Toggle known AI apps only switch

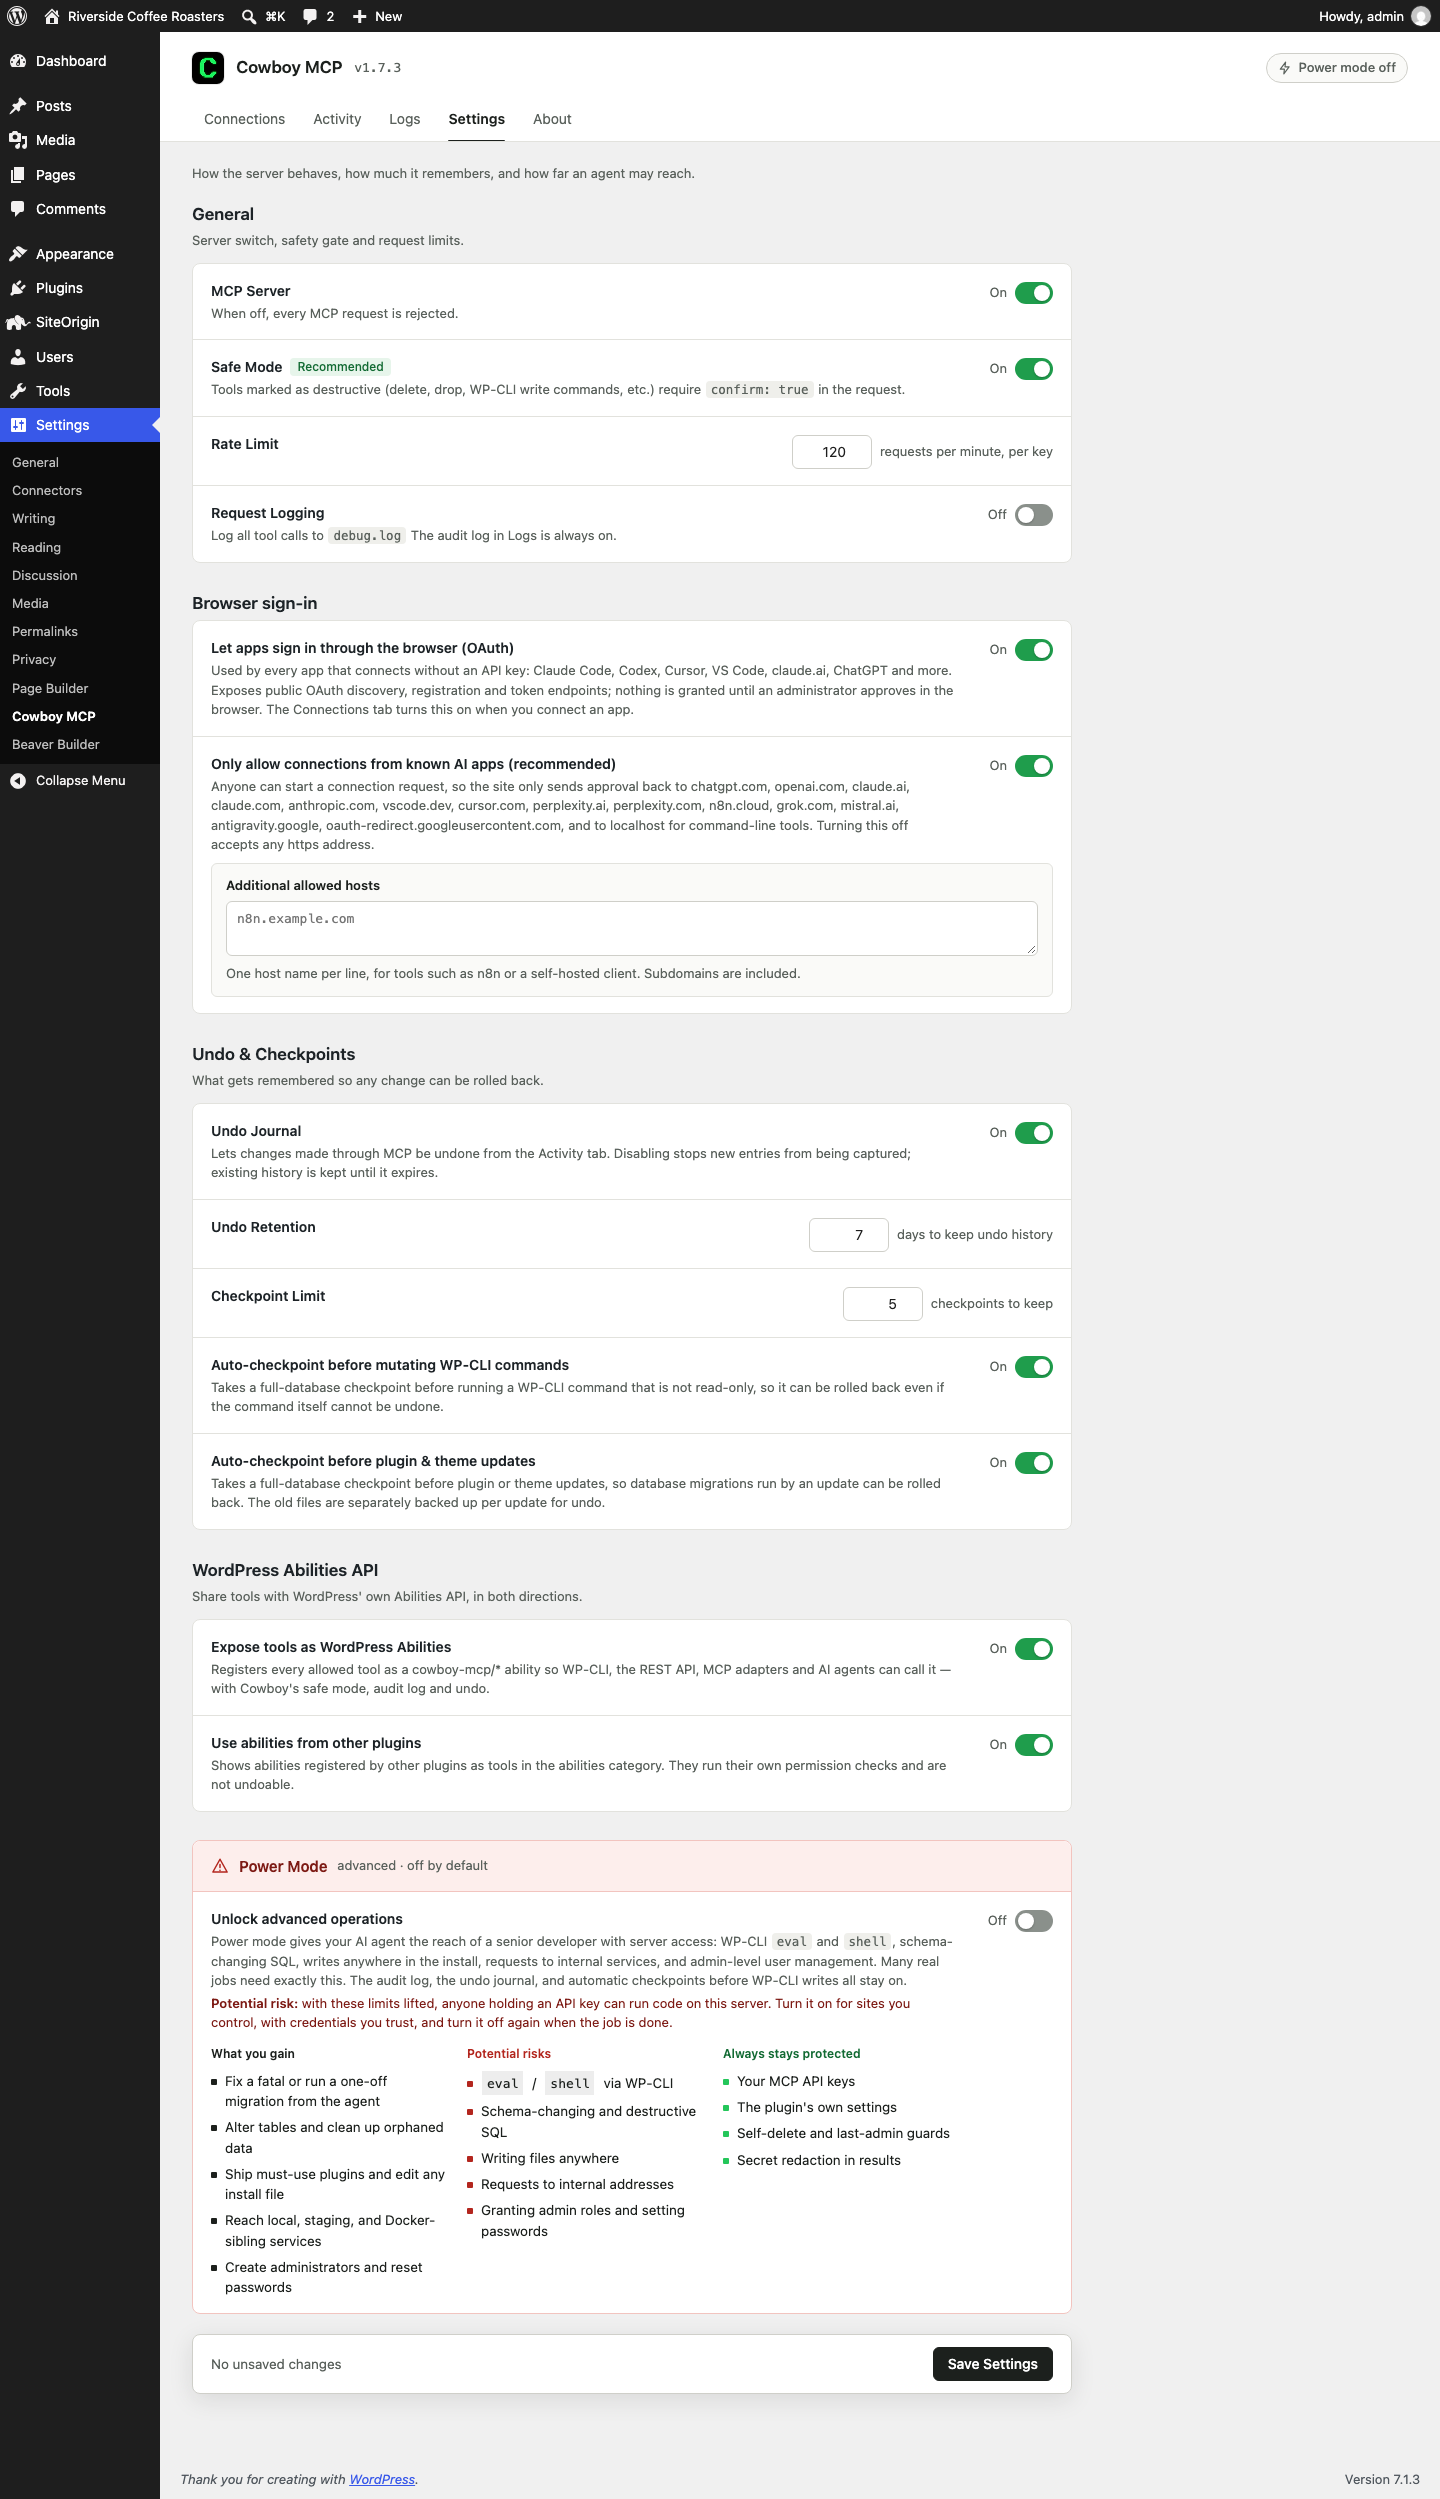pos(1034,766)
